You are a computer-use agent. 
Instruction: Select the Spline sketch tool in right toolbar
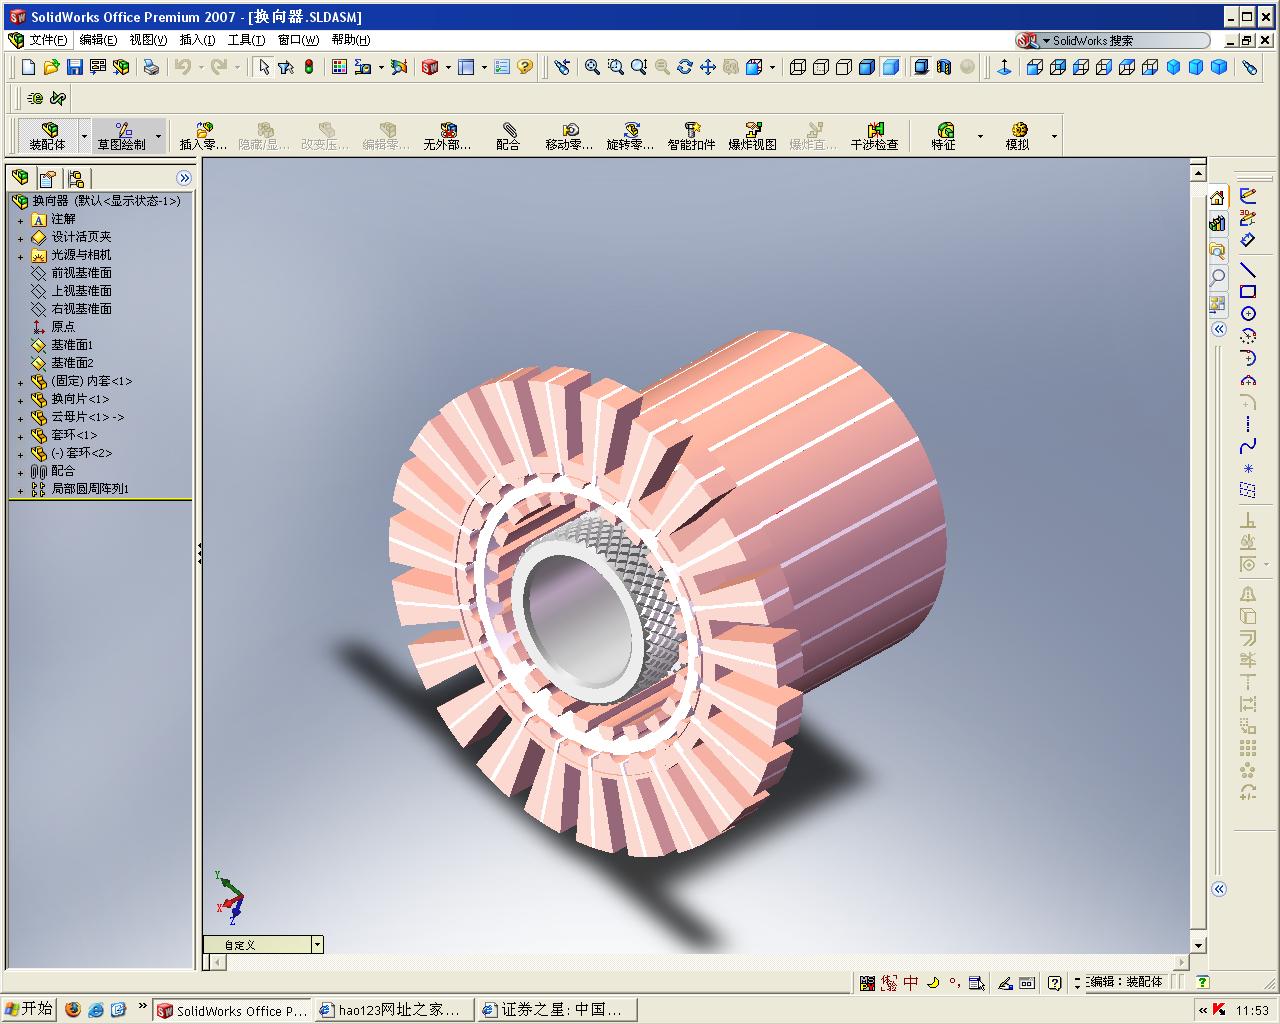[1248, 446]
